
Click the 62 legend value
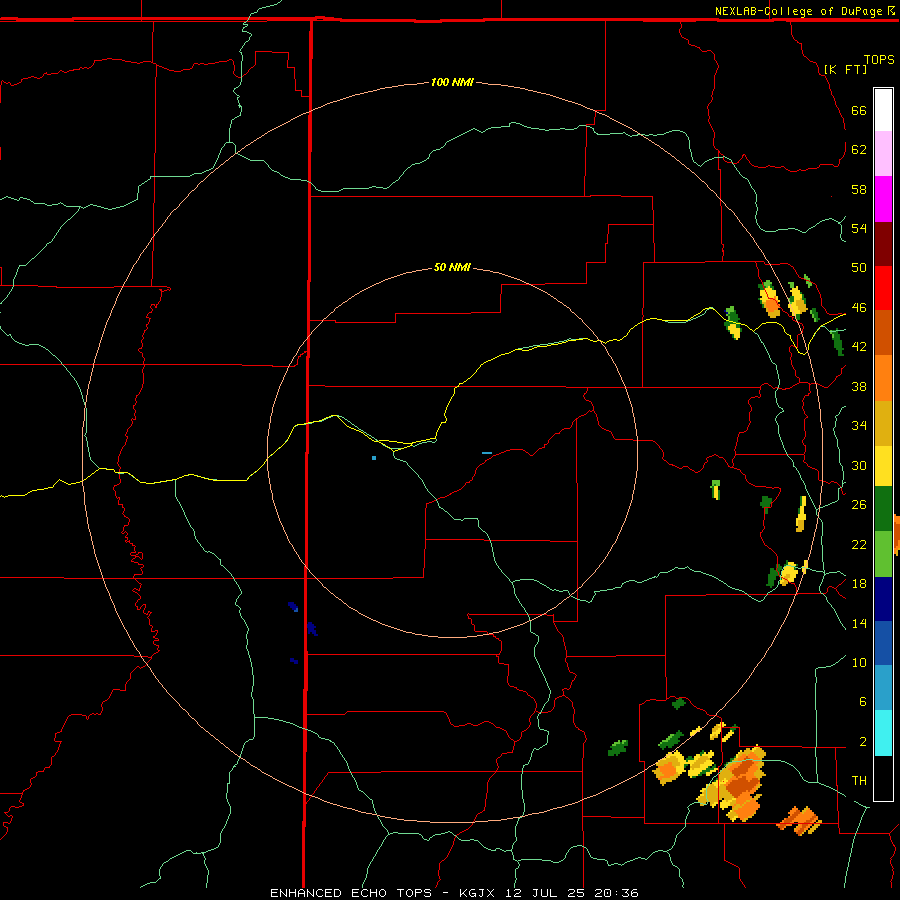pos(859,149)
